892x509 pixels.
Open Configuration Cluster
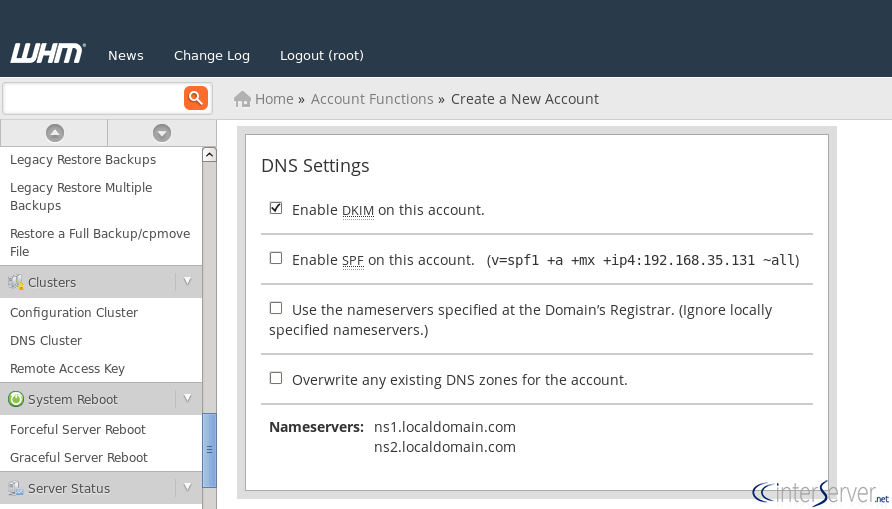pos(74,313)
